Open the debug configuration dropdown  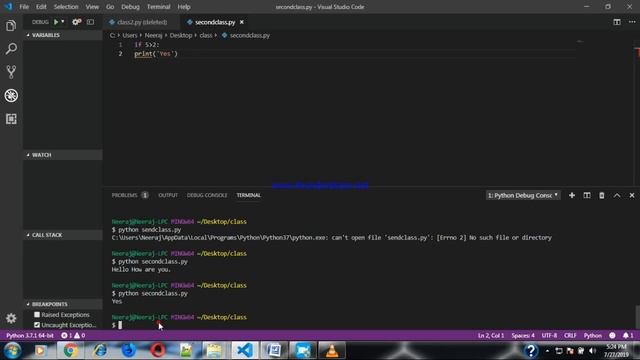[x=63, y=22]
